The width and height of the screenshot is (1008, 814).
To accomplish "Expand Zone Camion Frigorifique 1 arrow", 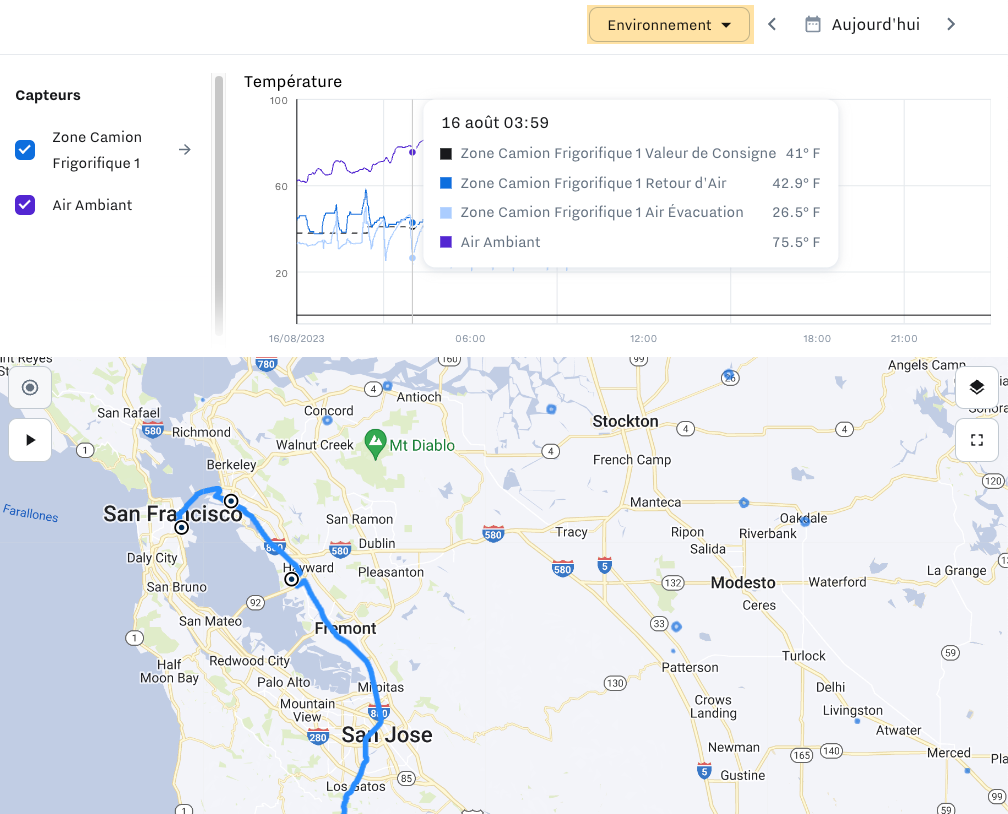I will pyautogui.click(x=184, y=150).
